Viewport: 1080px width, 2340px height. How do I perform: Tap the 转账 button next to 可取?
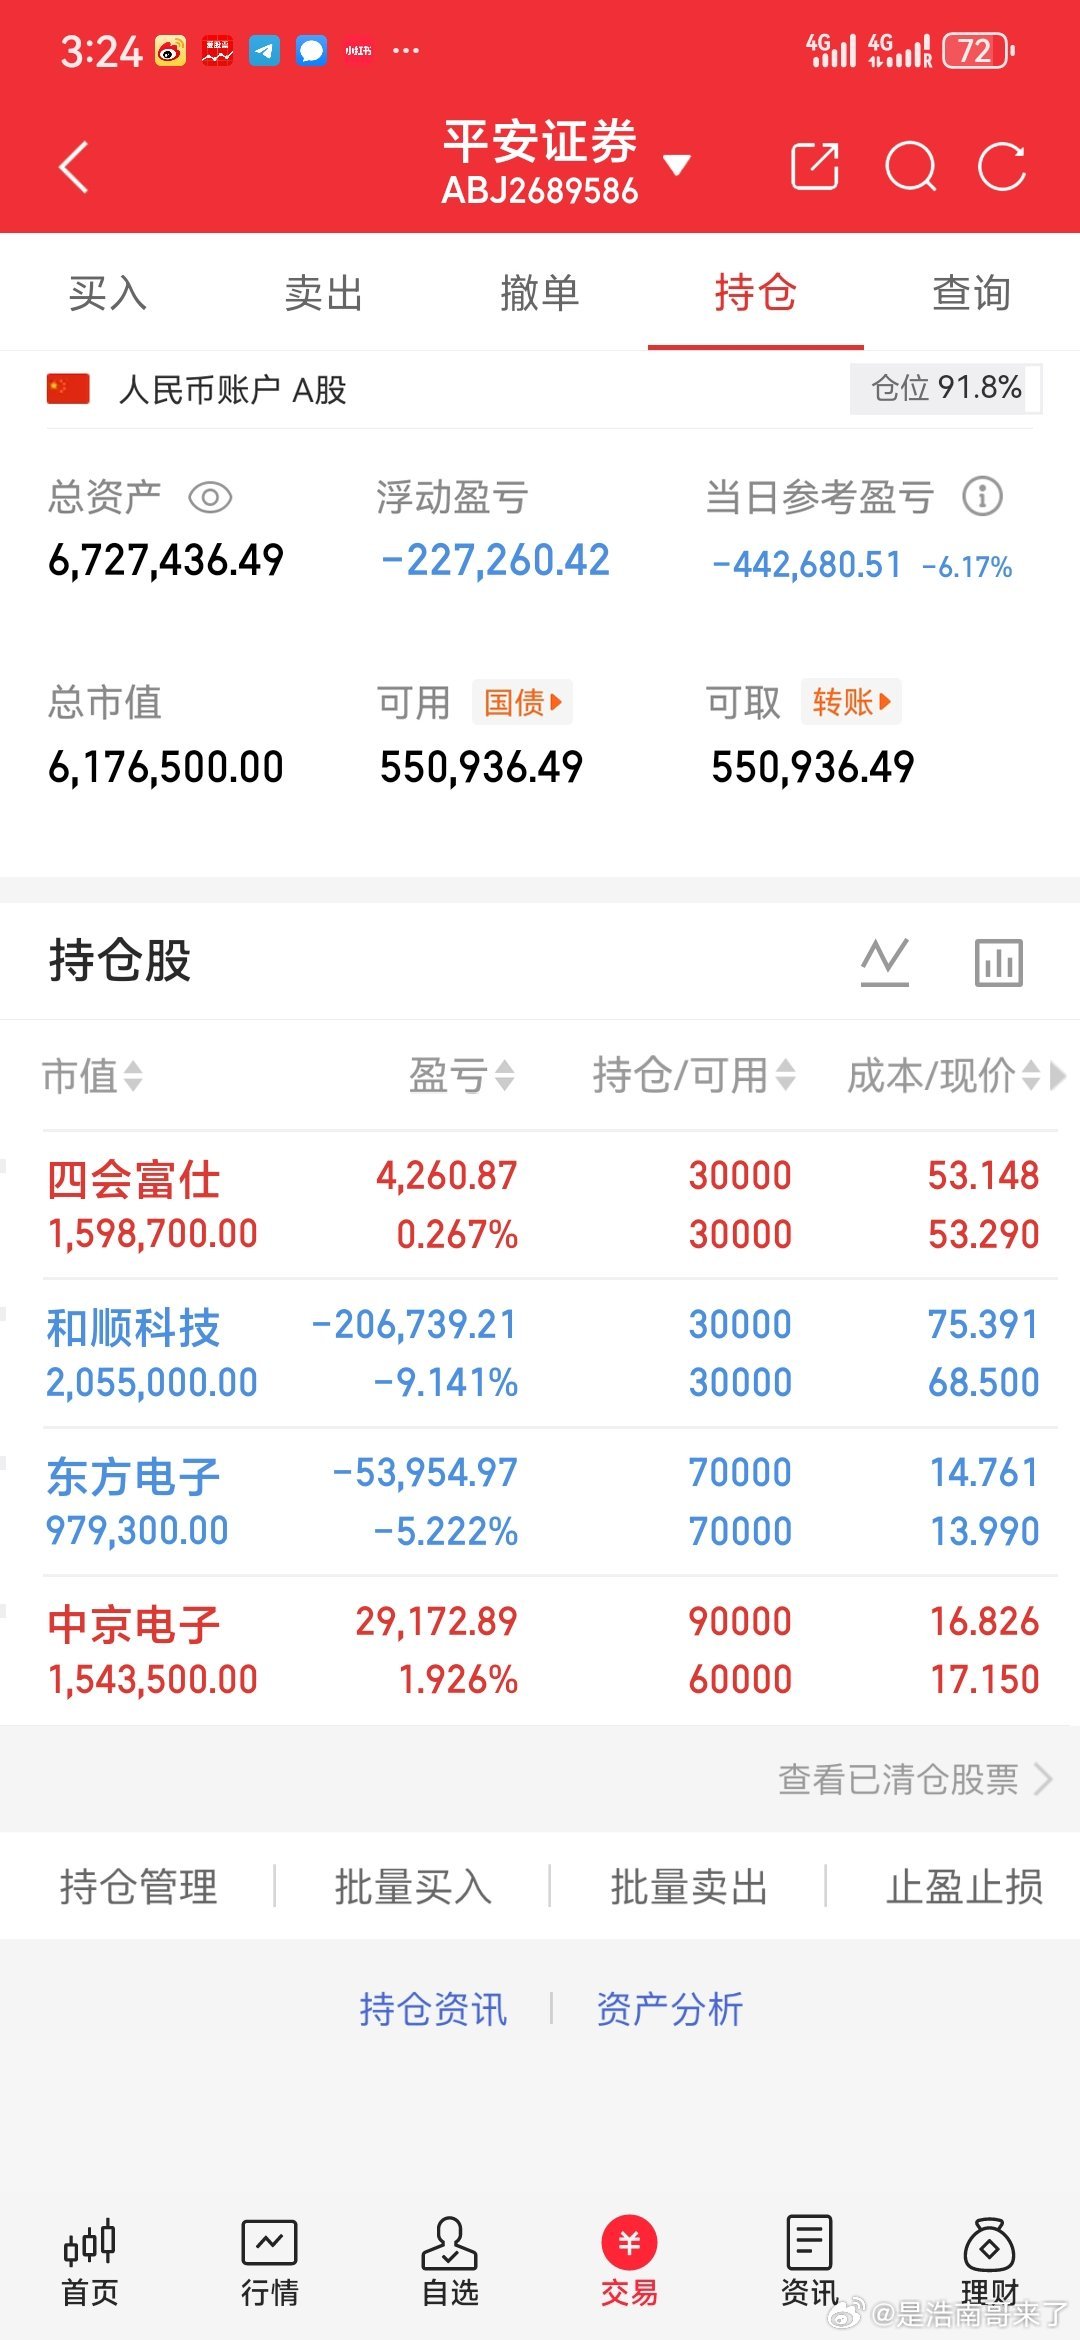coord(851,702)
